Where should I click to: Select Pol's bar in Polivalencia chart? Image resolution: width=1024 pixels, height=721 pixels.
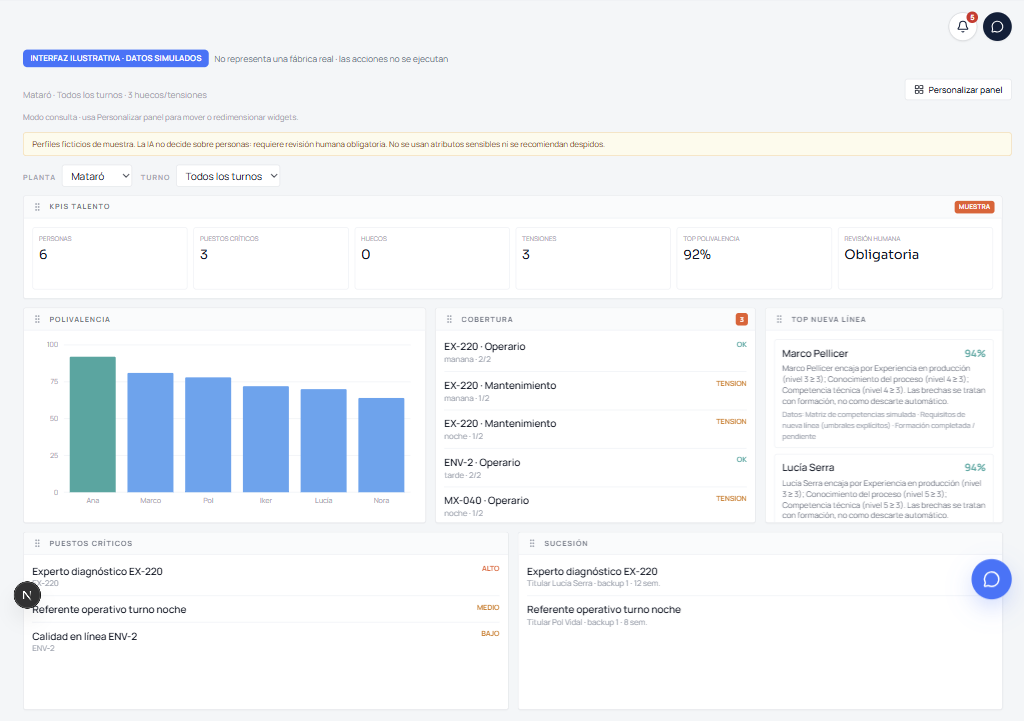point(208,434)
